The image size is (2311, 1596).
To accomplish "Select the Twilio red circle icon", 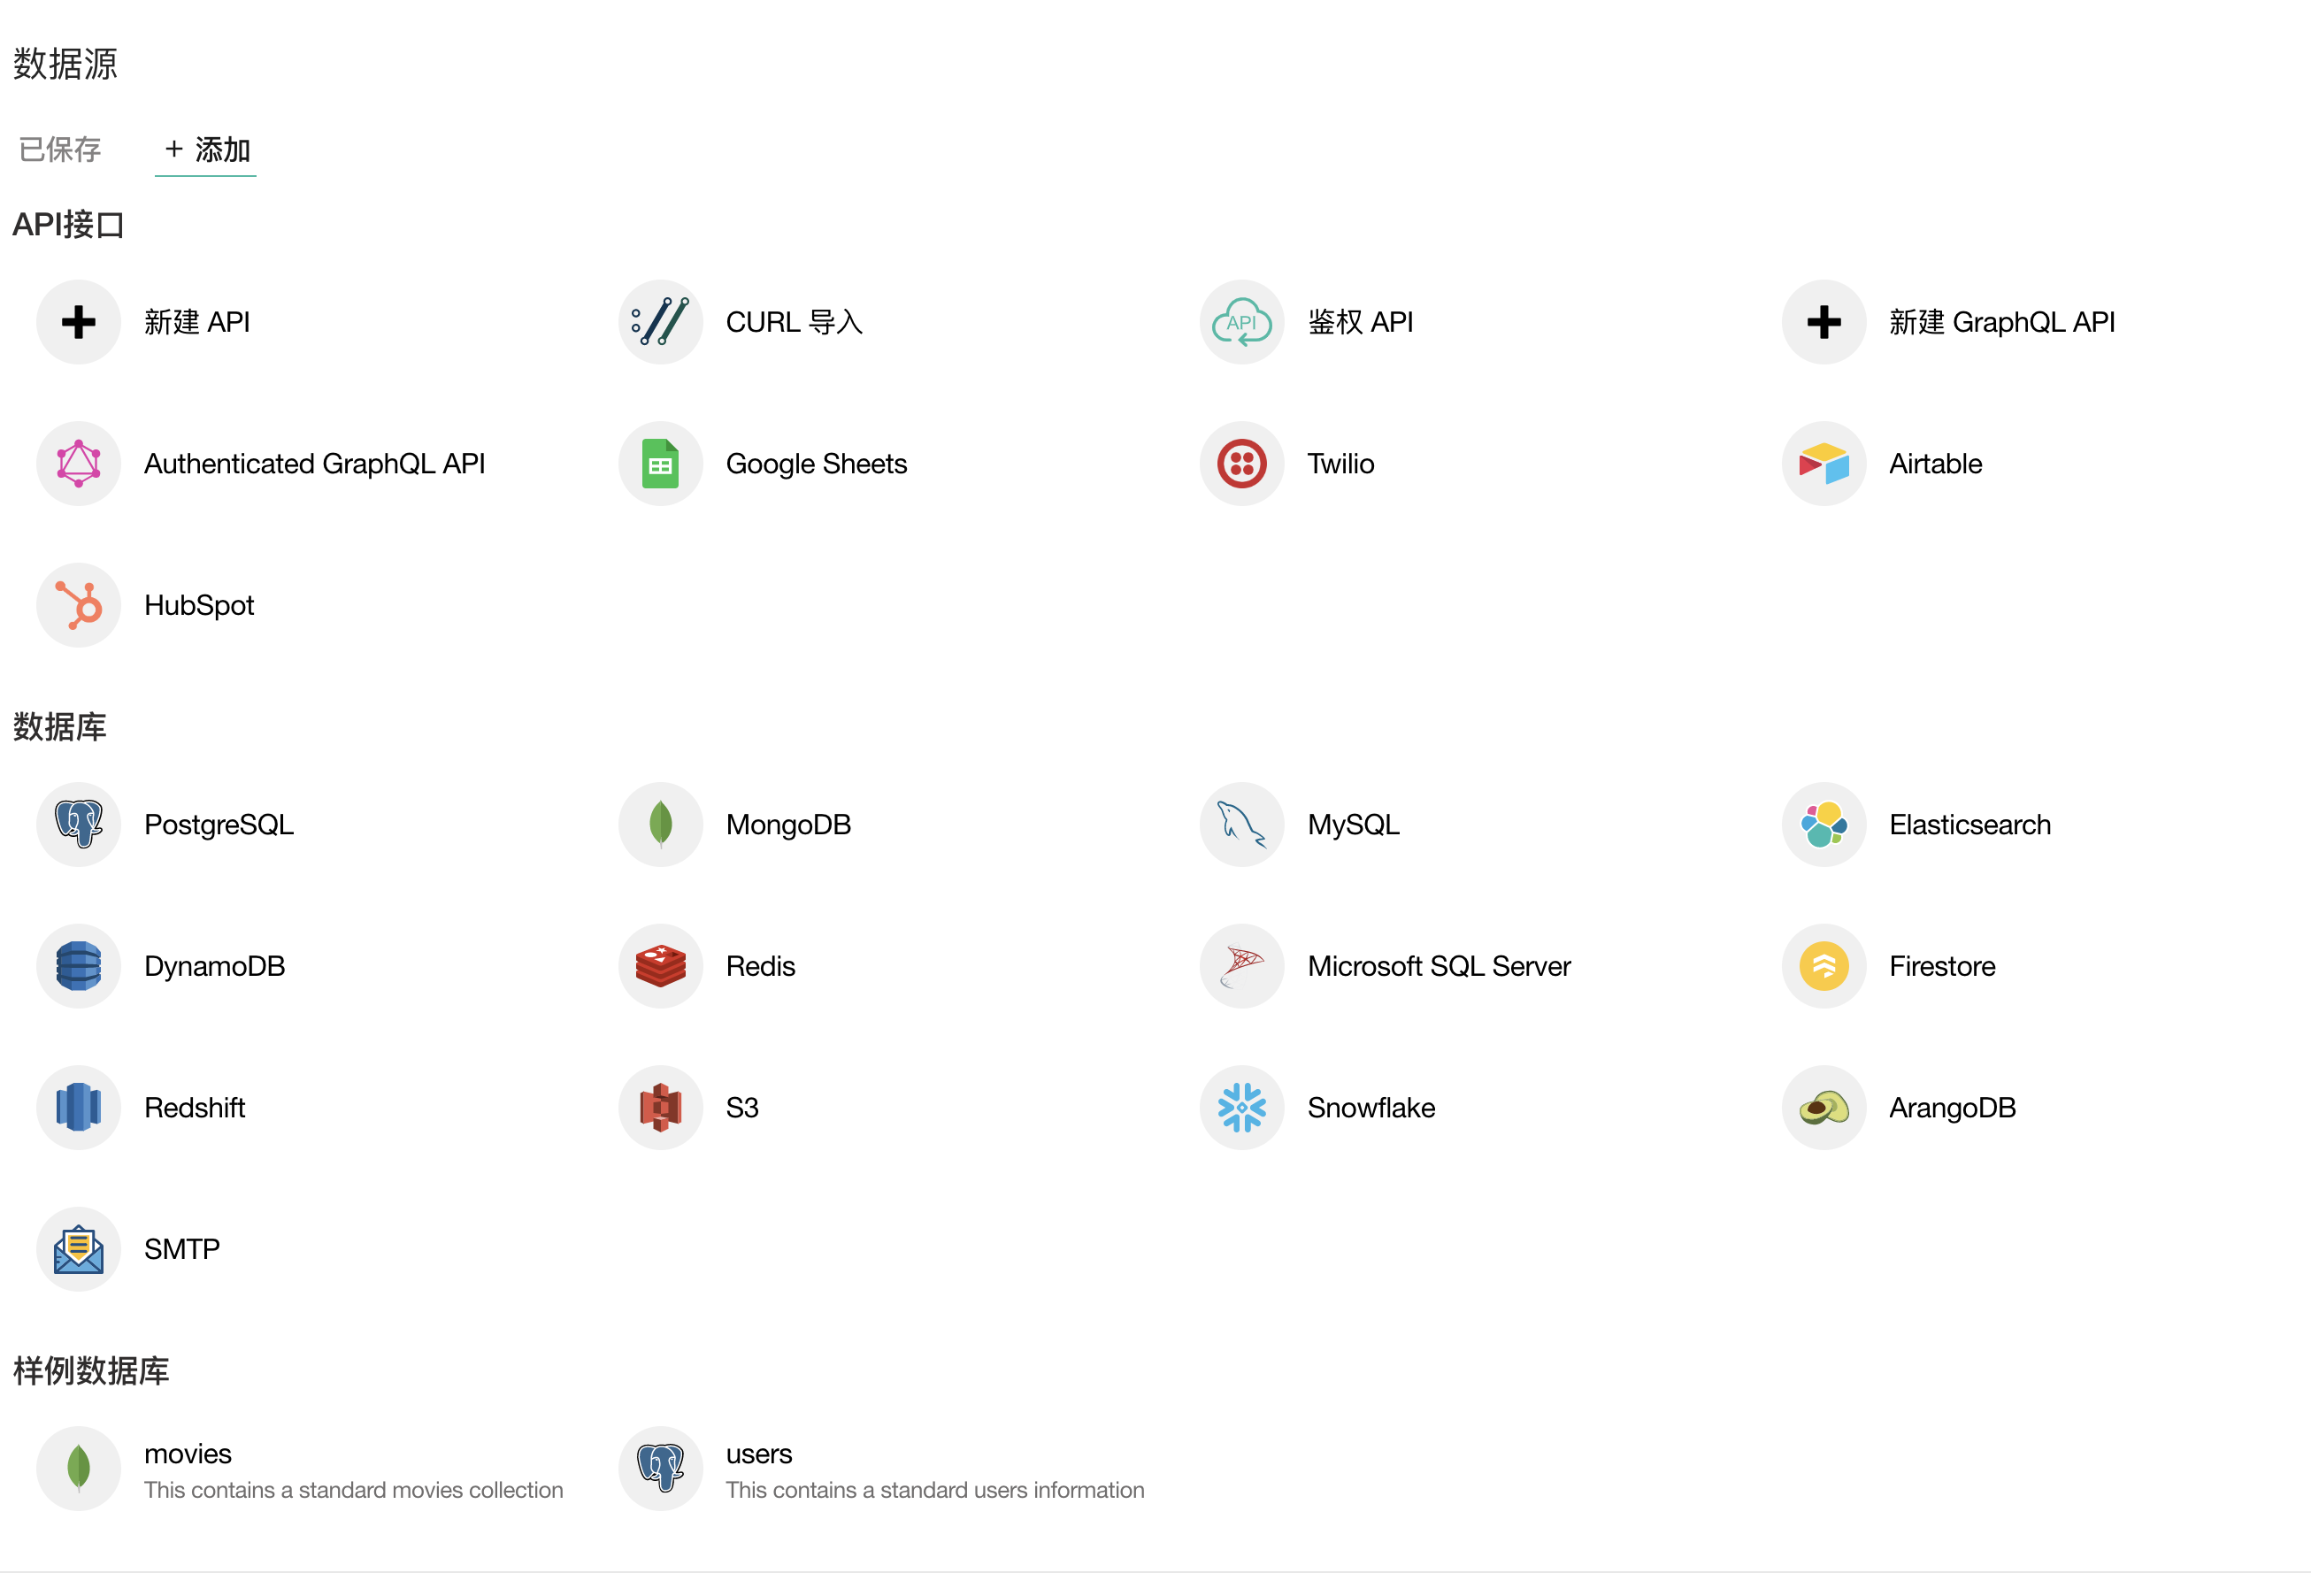I will 1241,463.
